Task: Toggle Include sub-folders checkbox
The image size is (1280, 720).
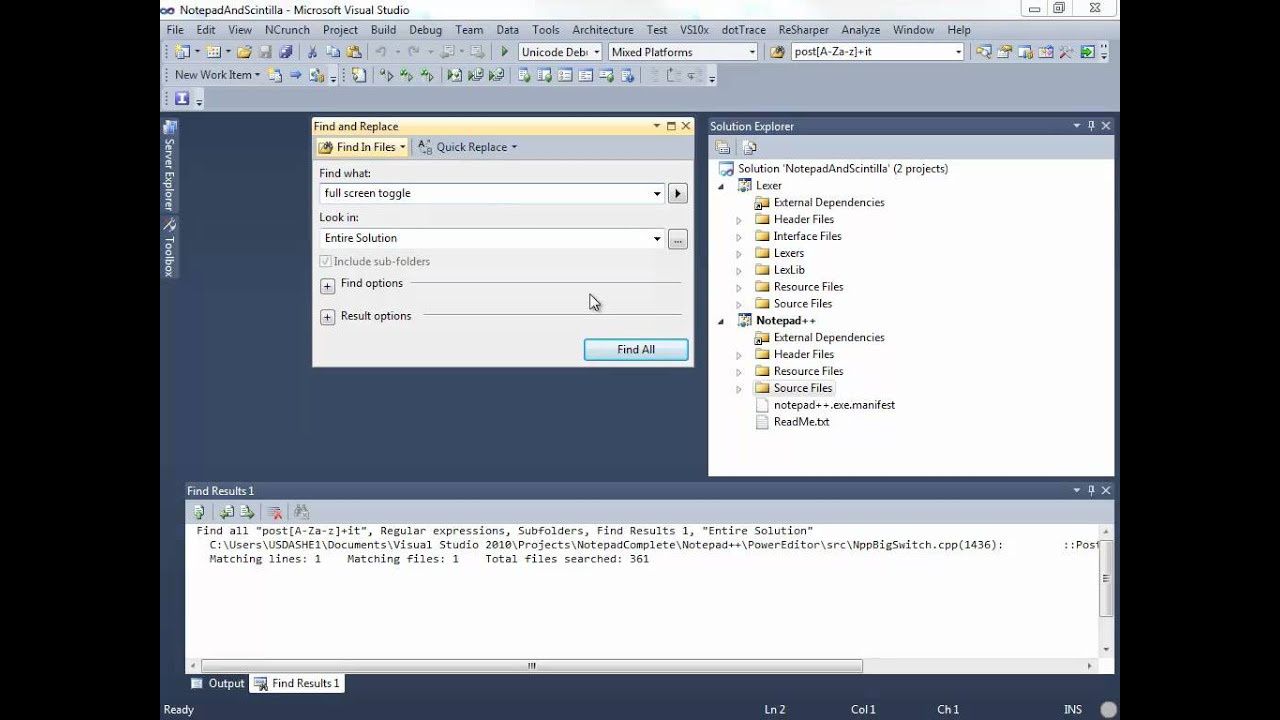Action: (325, 261)
